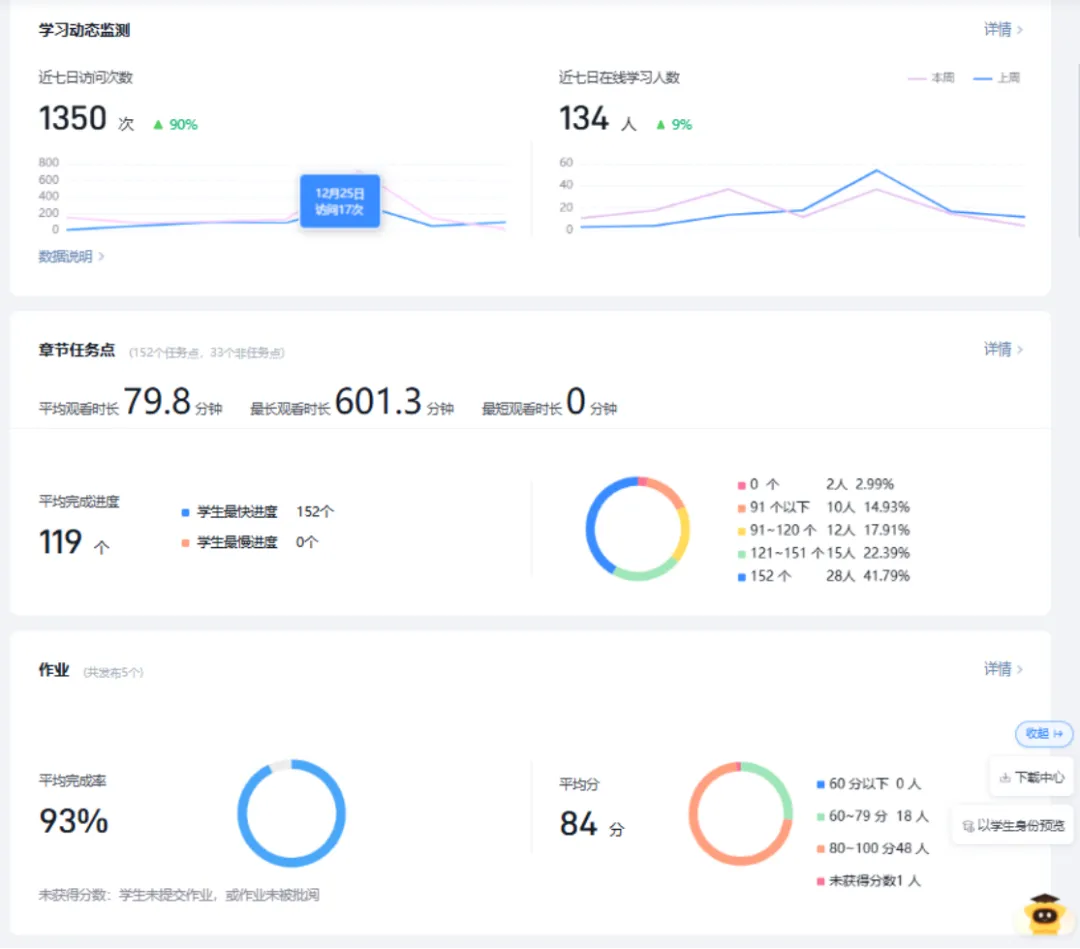
Task: Open the 数据说明 link
Action: click(71, 256)
